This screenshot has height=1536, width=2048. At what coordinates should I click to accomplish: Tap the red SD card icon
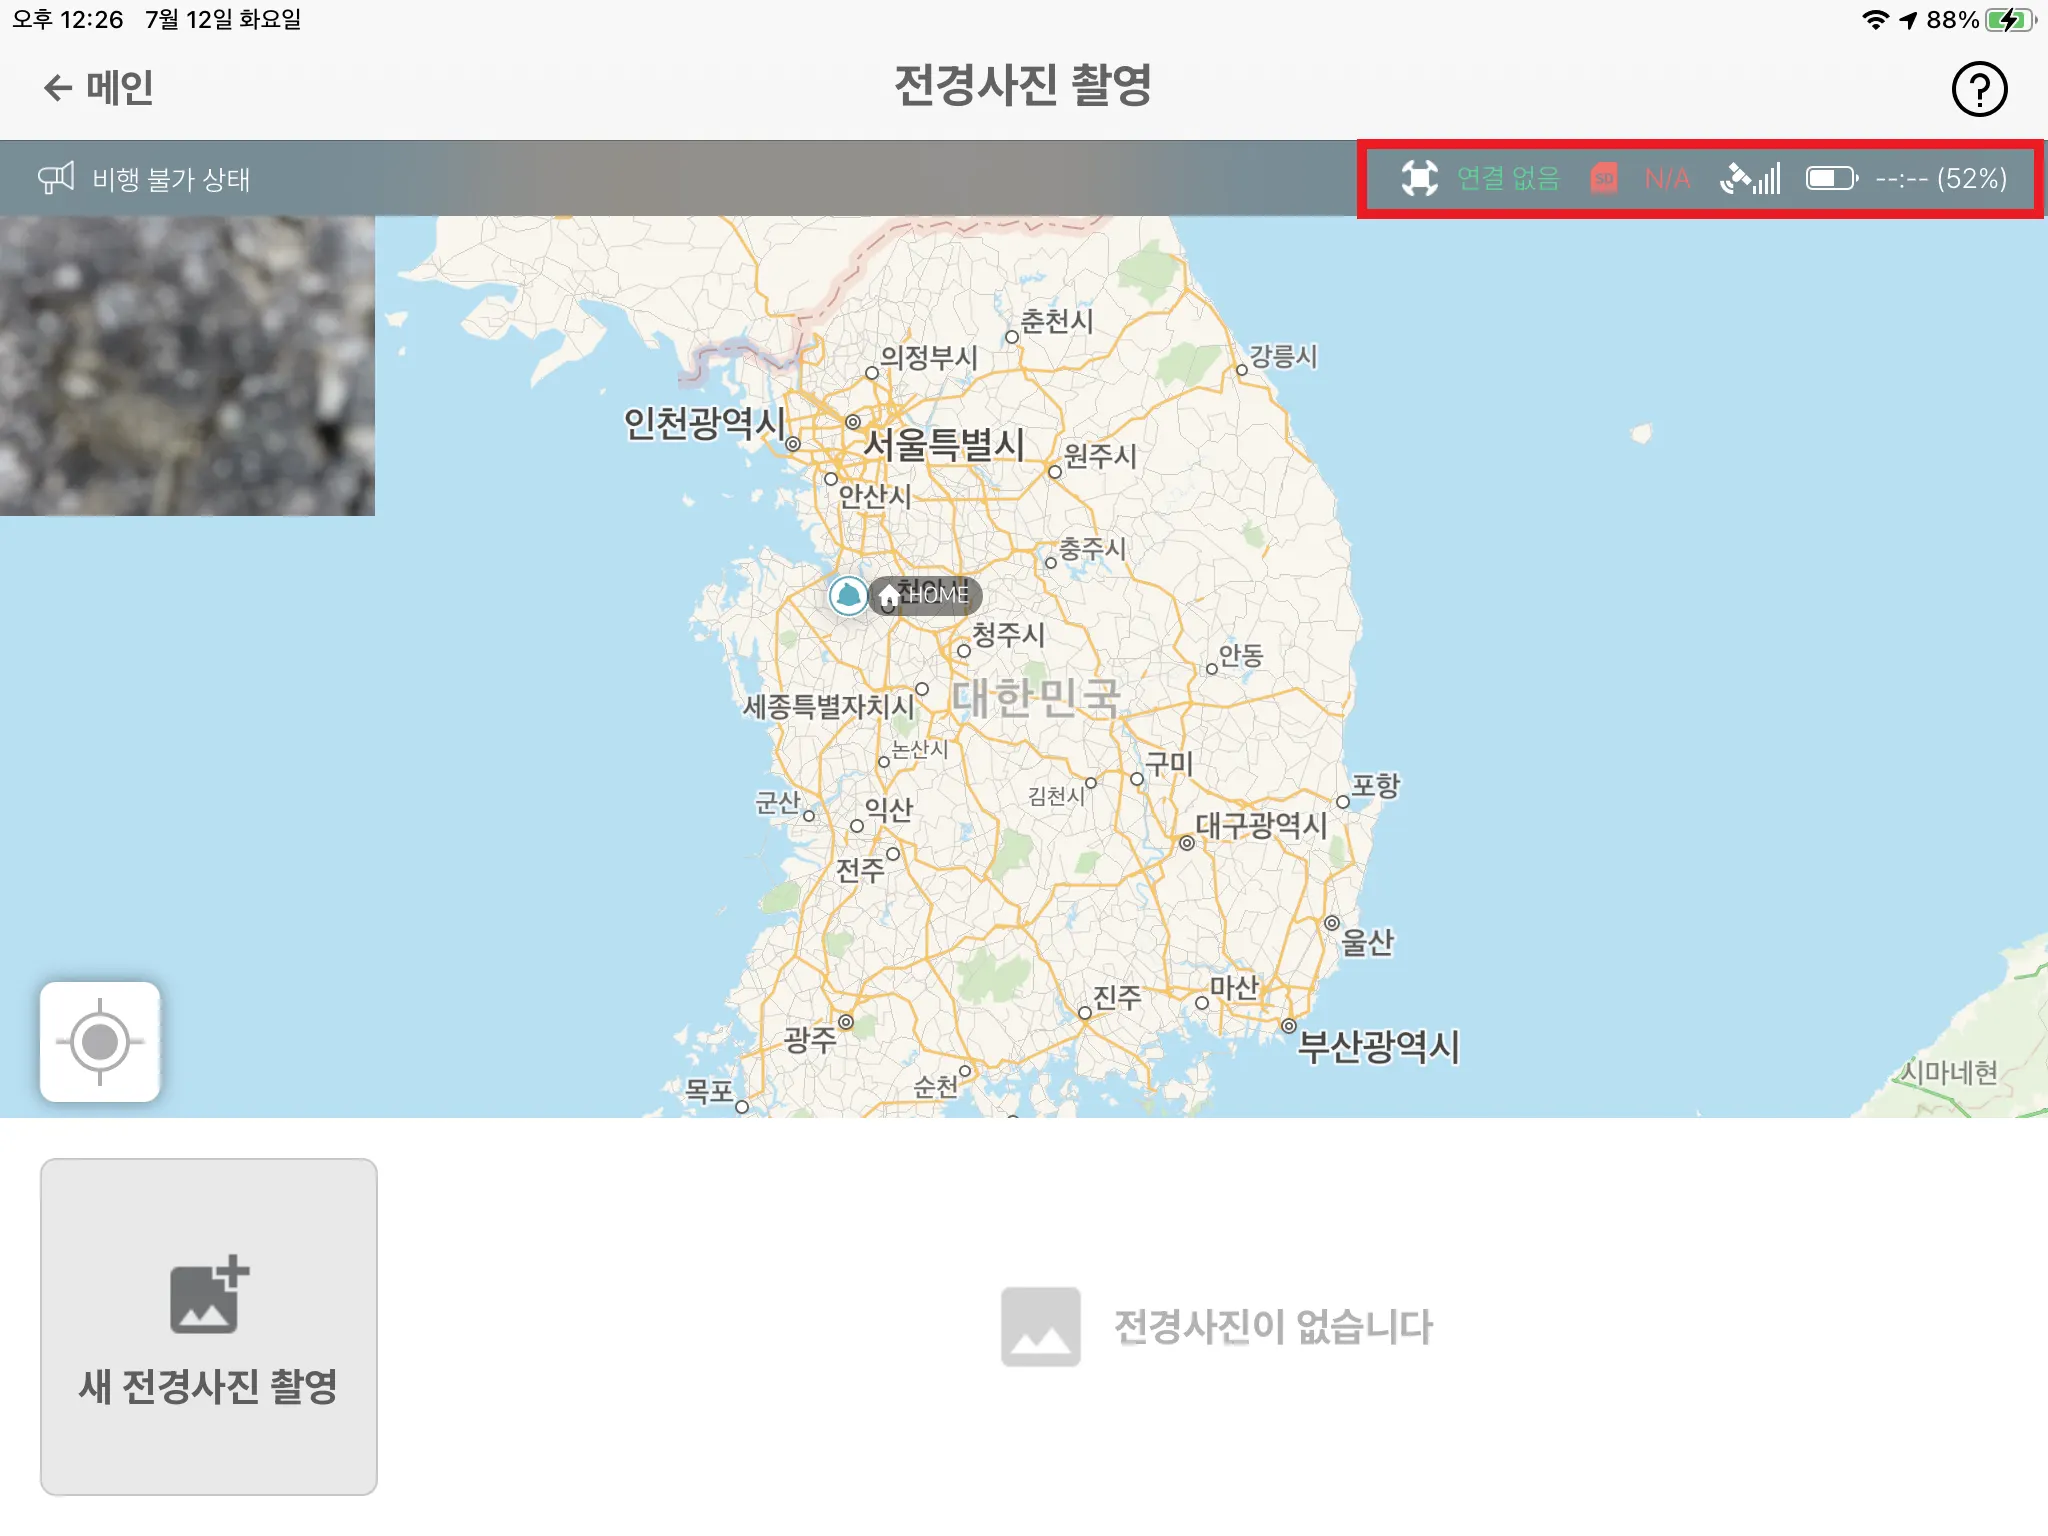[x=1604, y=178]
